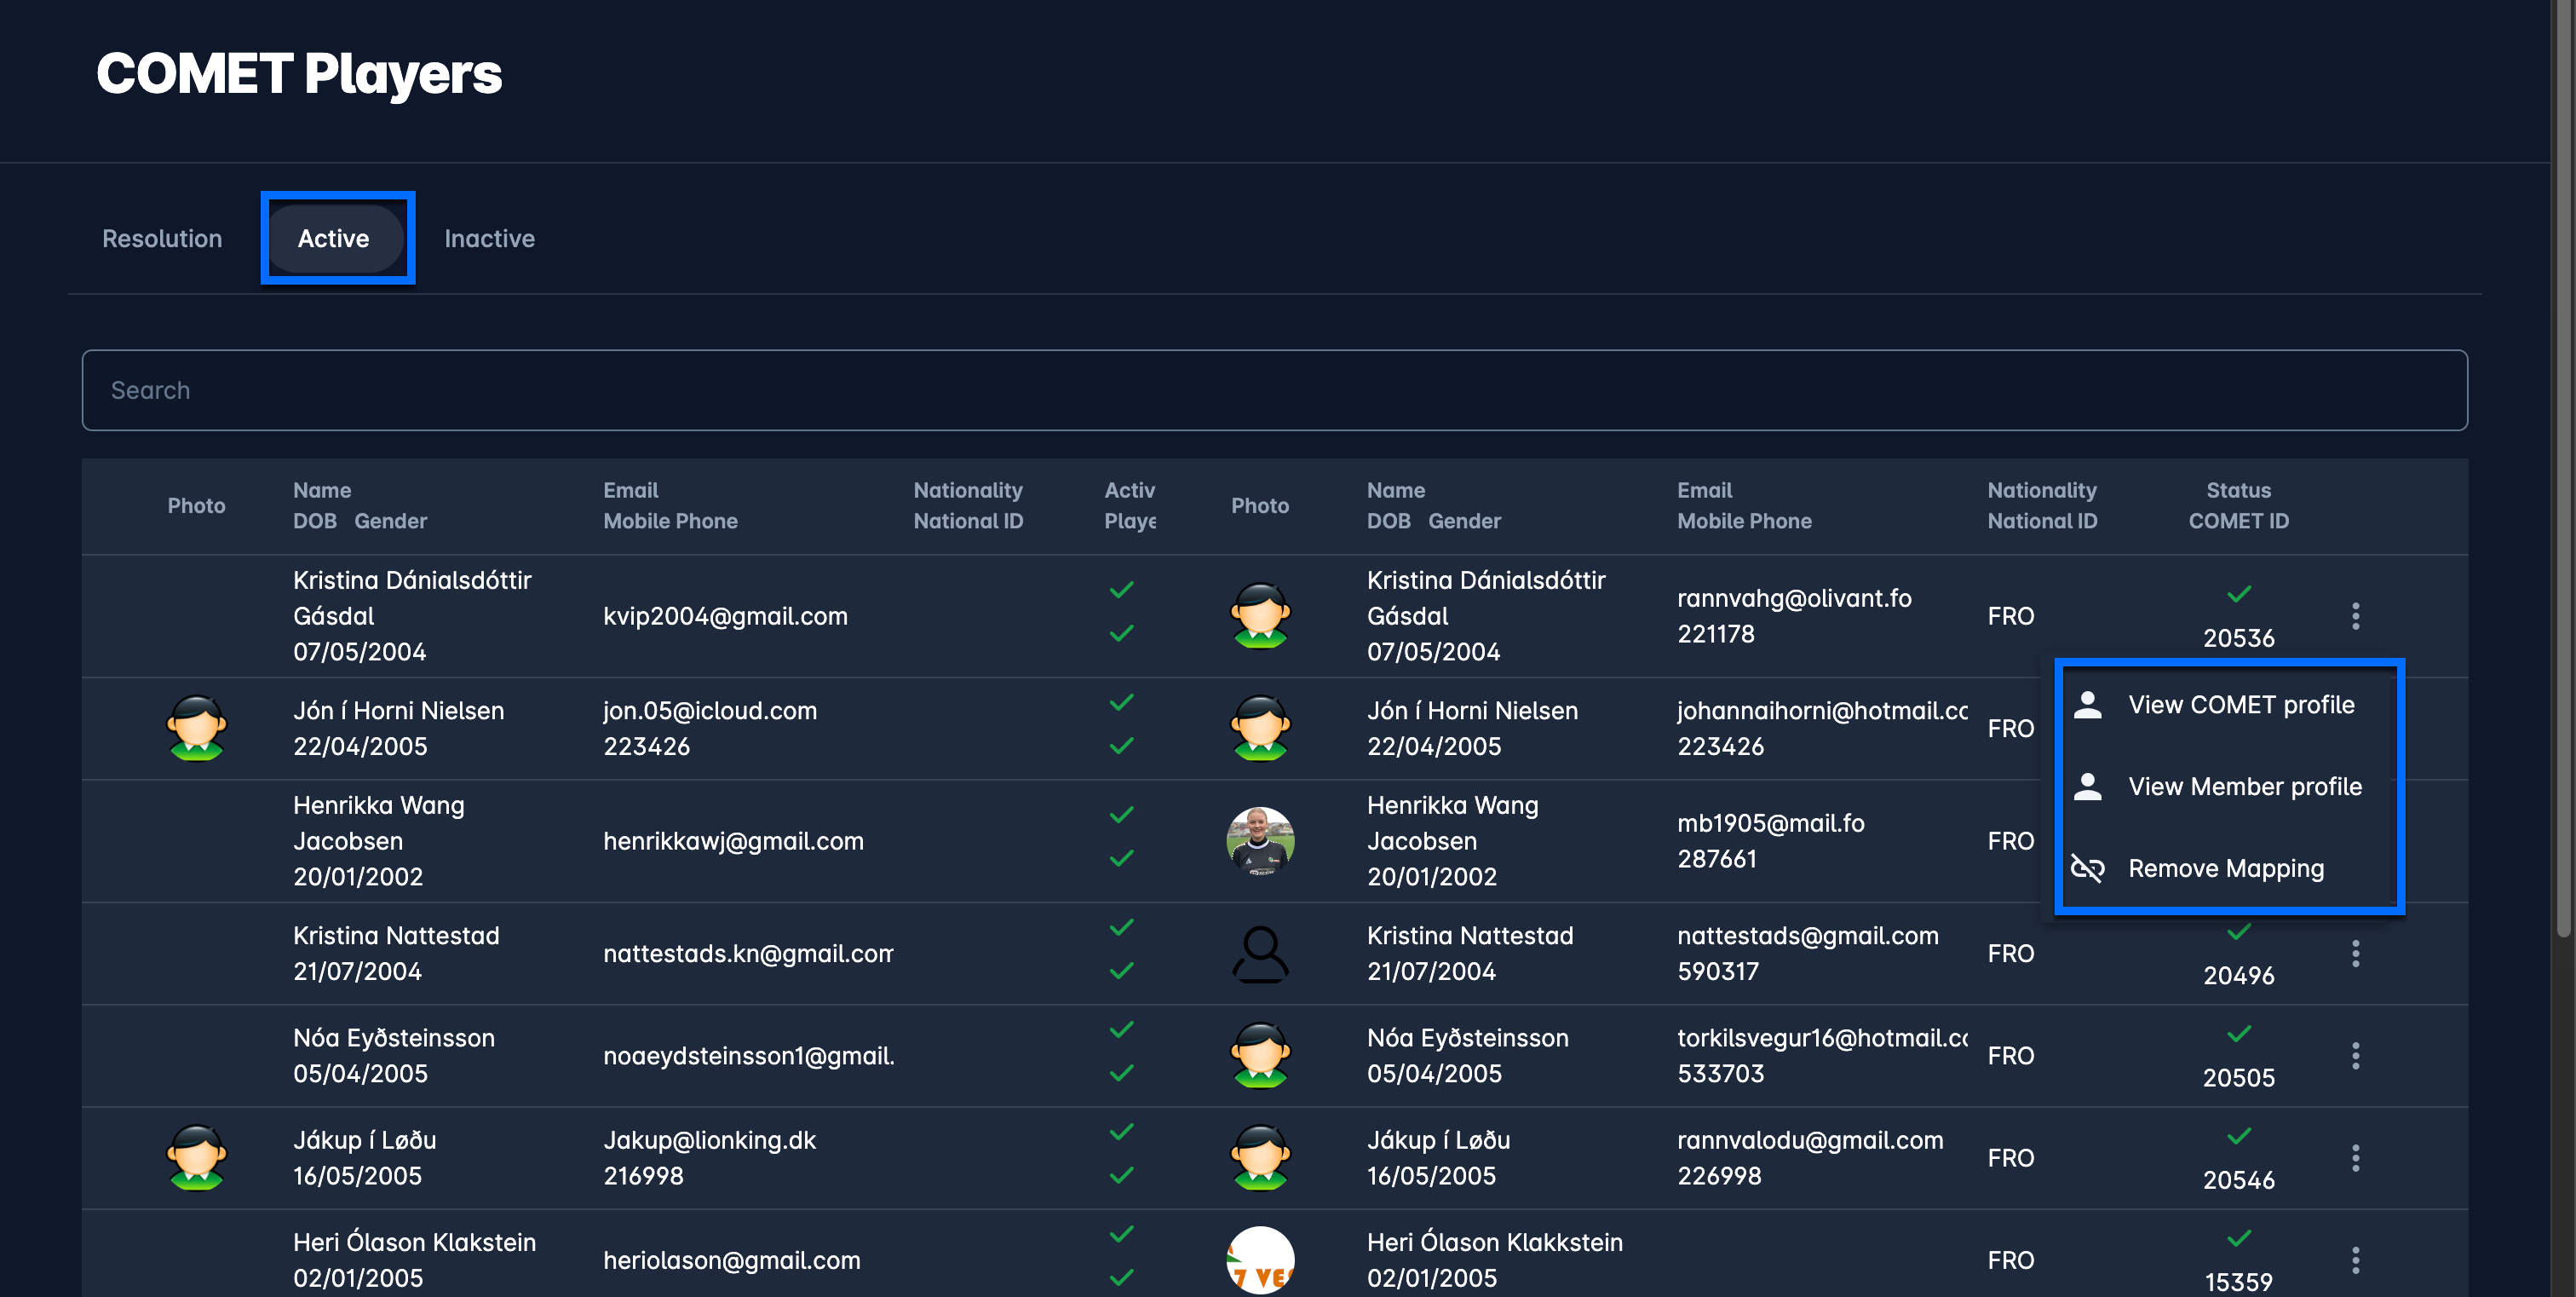Click Heri Ólason Klakkstein's COMET photo
This screenshot has height=1297, width=2576.
1260,1260
